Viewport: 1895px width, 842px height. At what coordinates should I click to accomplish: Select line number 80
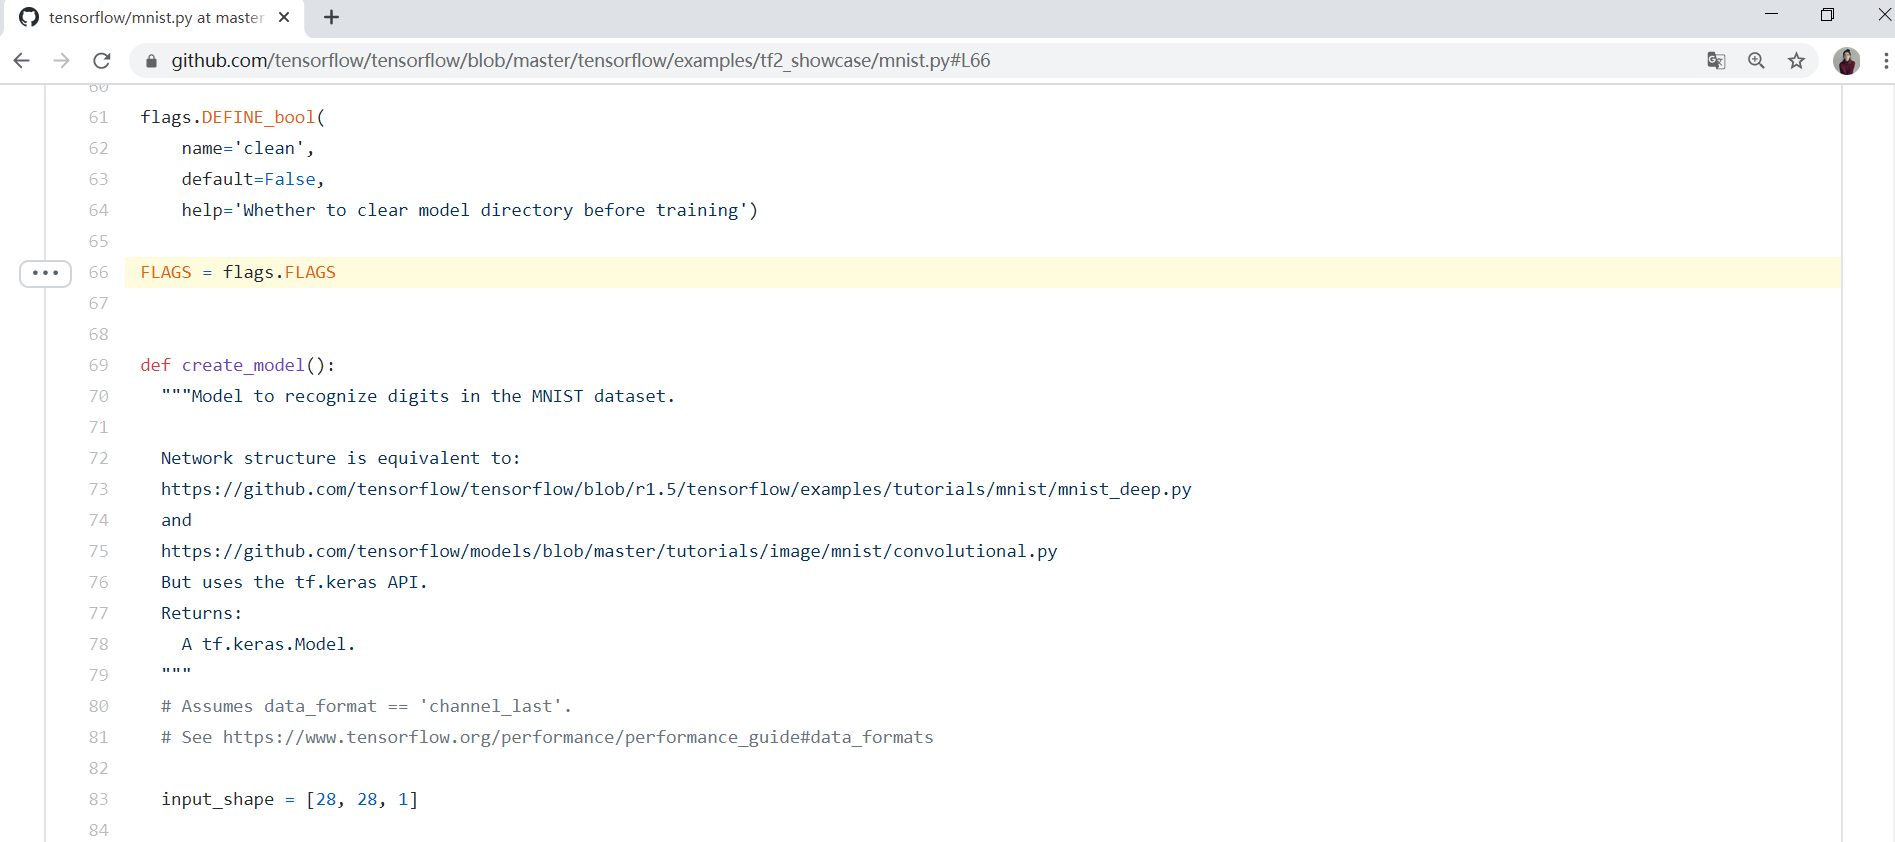(x=98, y=707)
